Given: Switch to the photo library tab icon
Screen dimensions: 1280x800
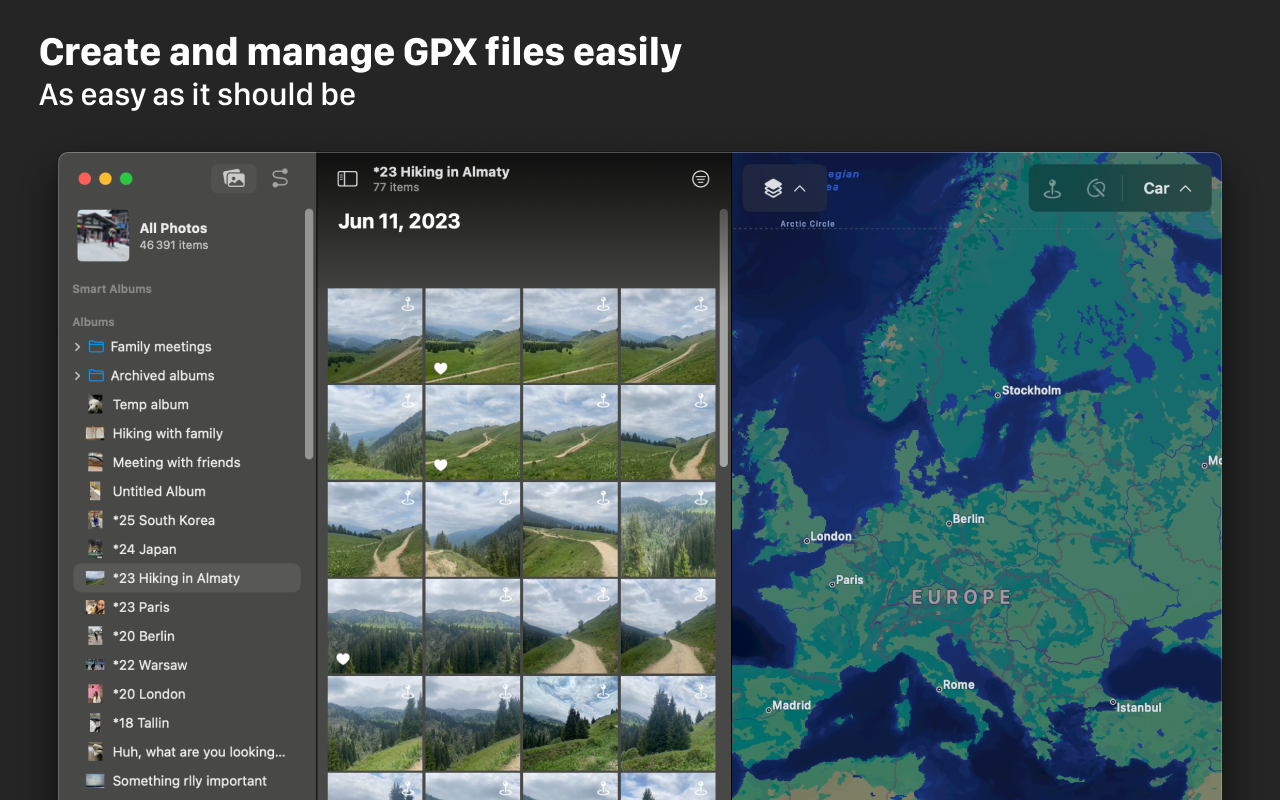Looking at the screenshot, I should [x=234, y=178].
